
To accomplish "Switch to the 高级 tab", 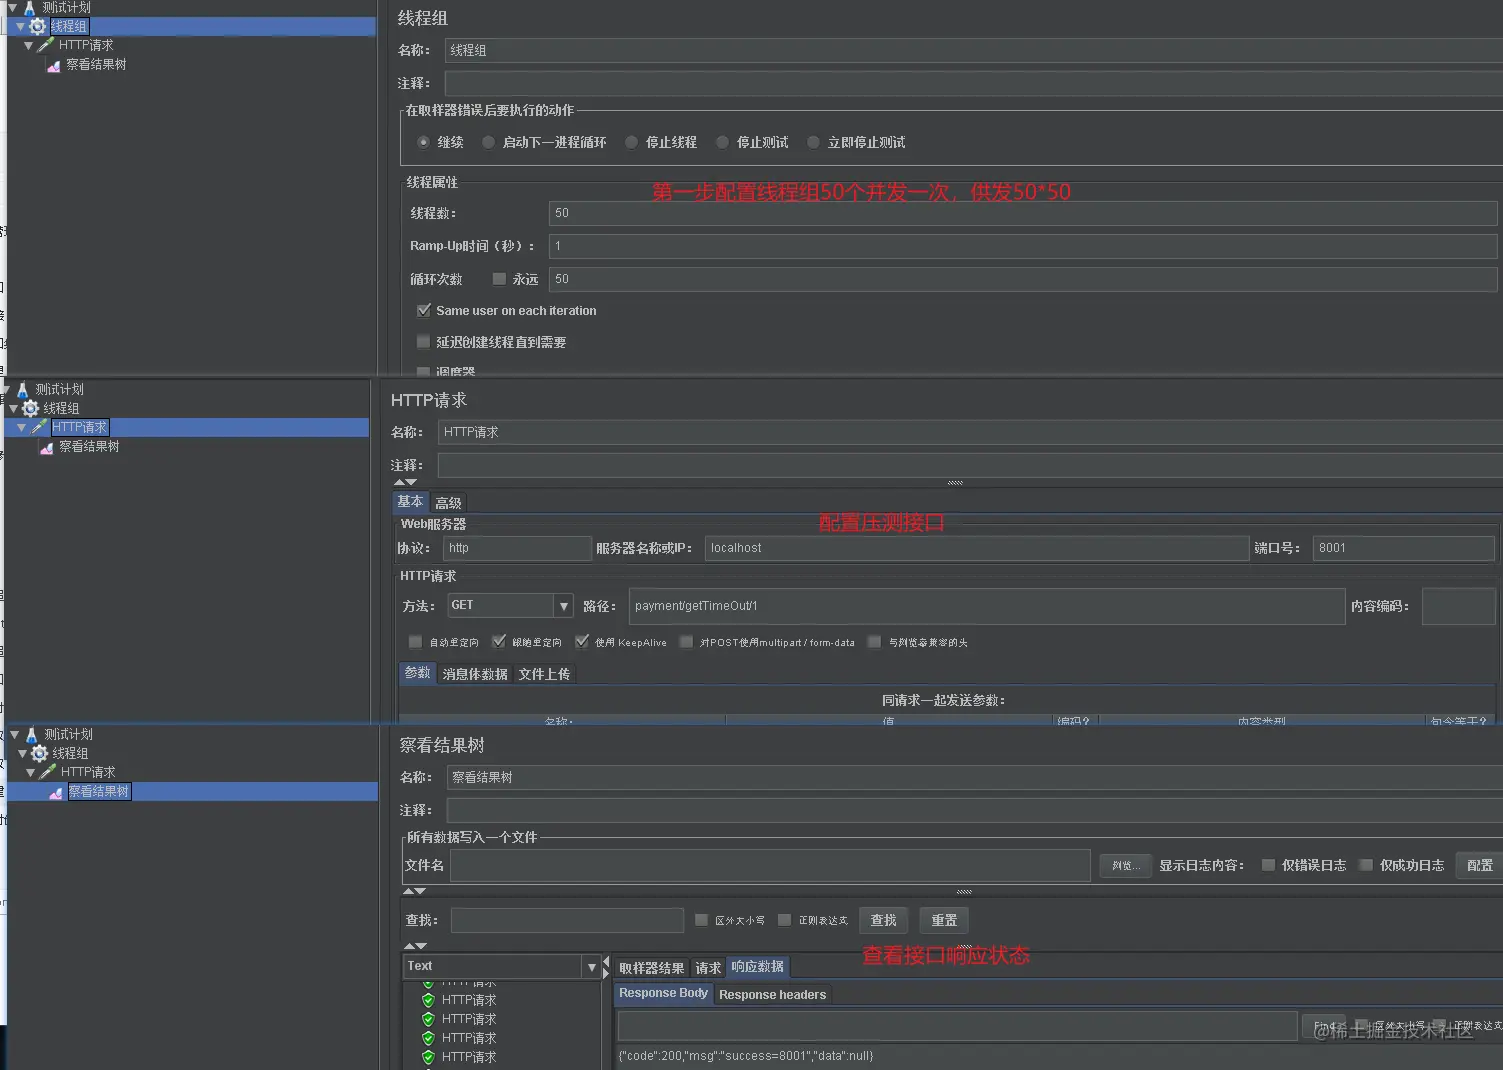I will 448,503.
